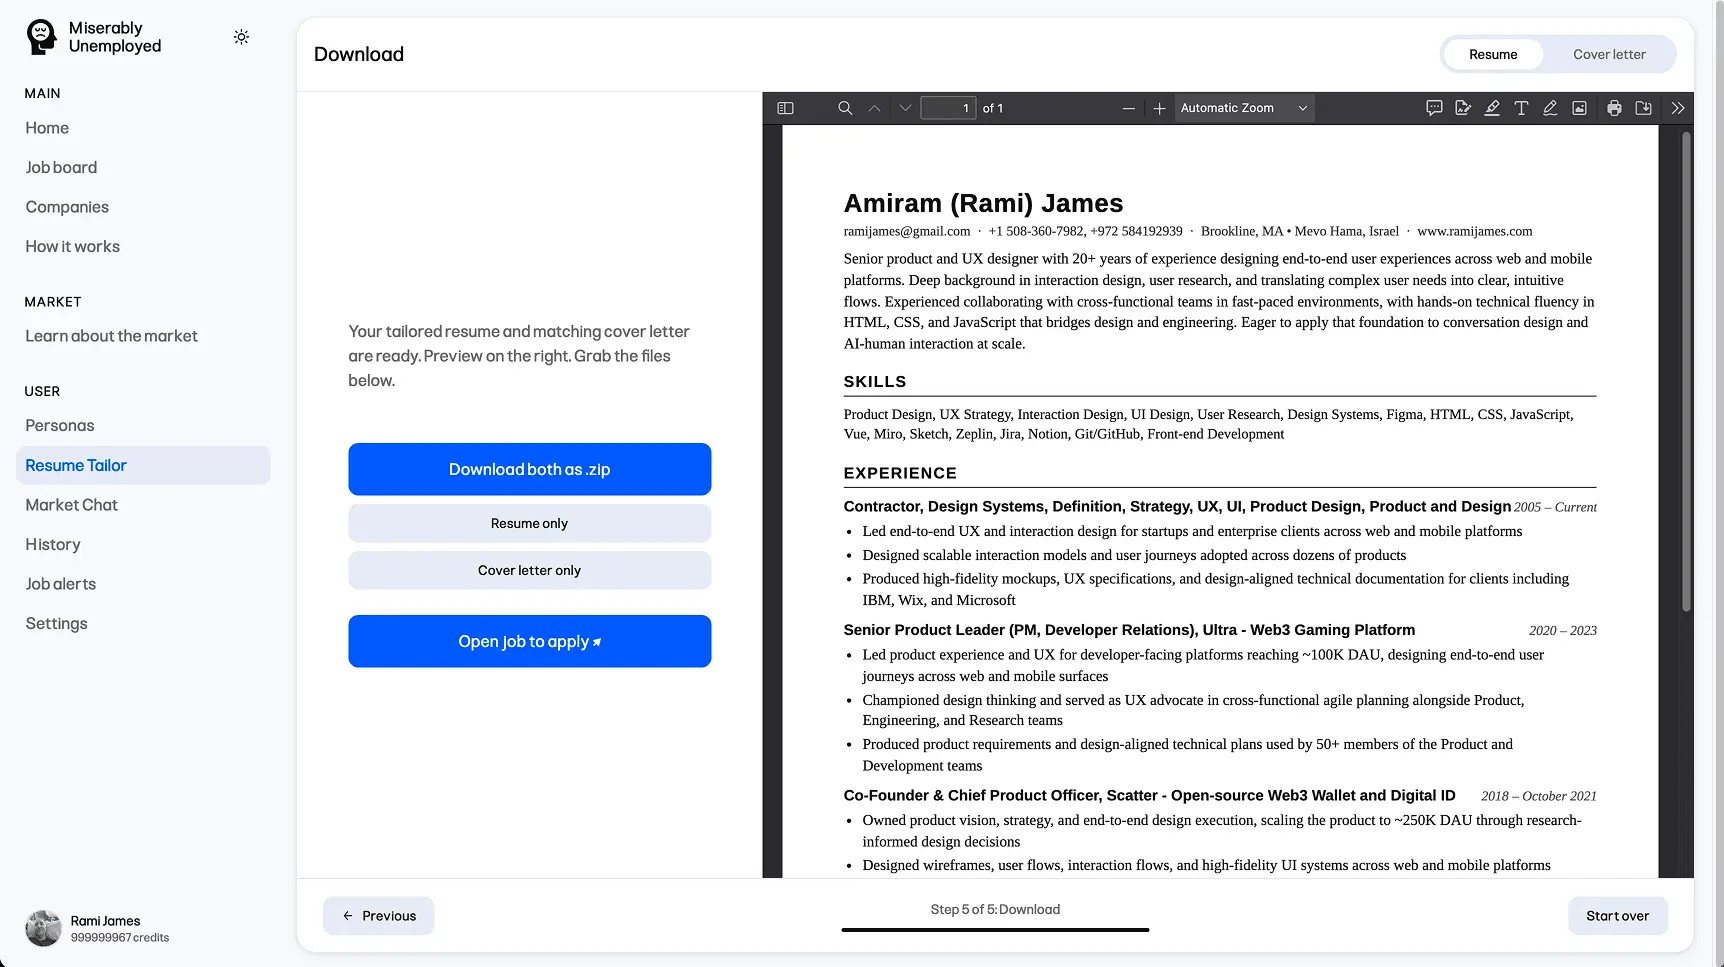
Task: Go back with the Previous button
Action: [379, 916]
